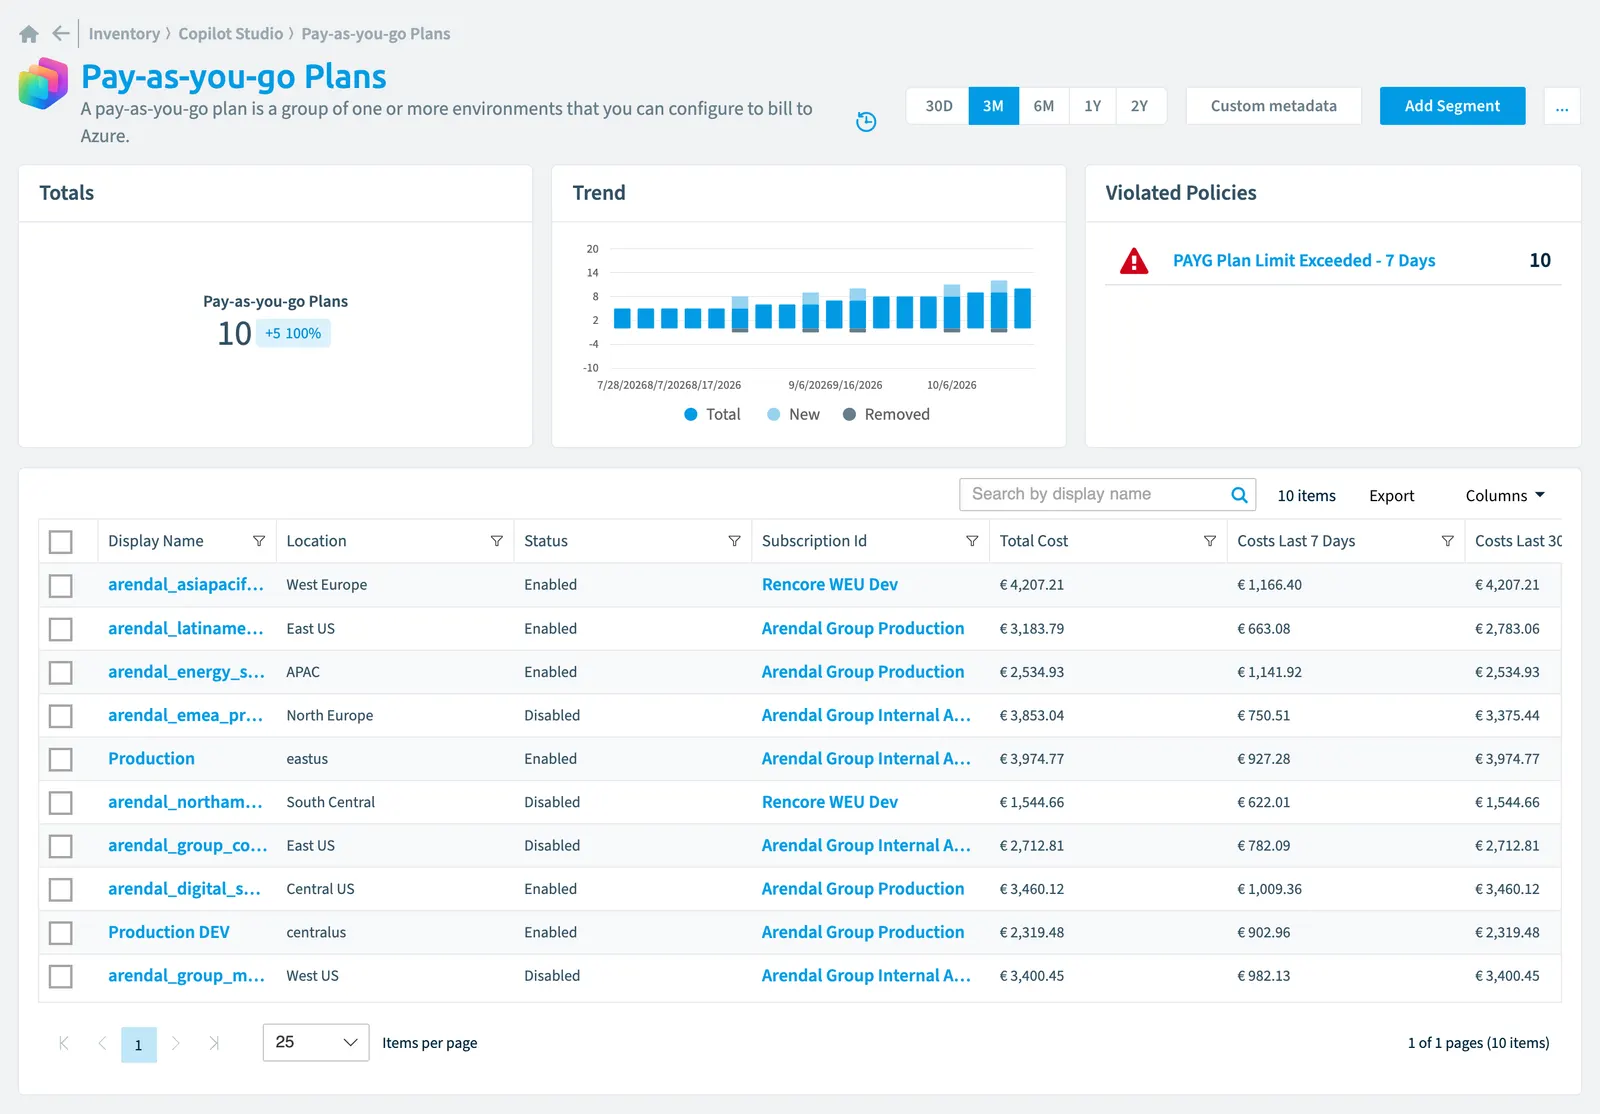This screenshot has height=1114, width=1600.
Task: Click the red policy violation warning icon
Action: click(x=1134, y=261)
